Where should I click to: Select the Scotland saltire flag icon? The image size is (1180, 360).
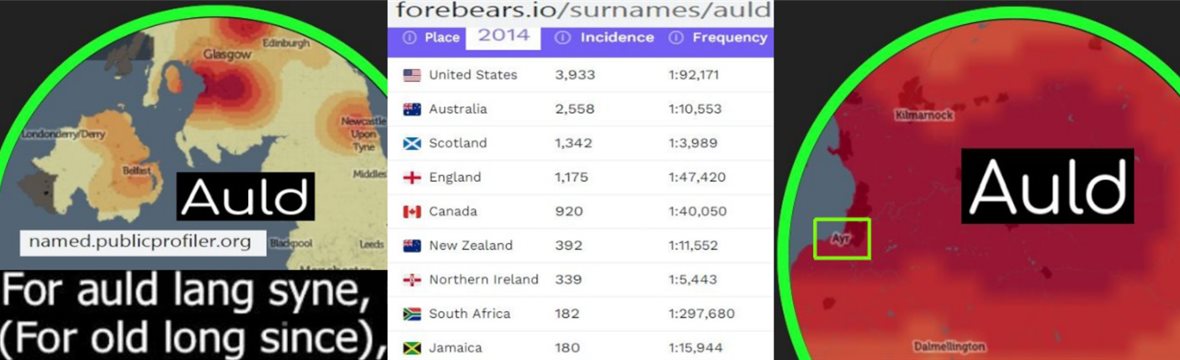pyautogui.click(x=412, y=143)
